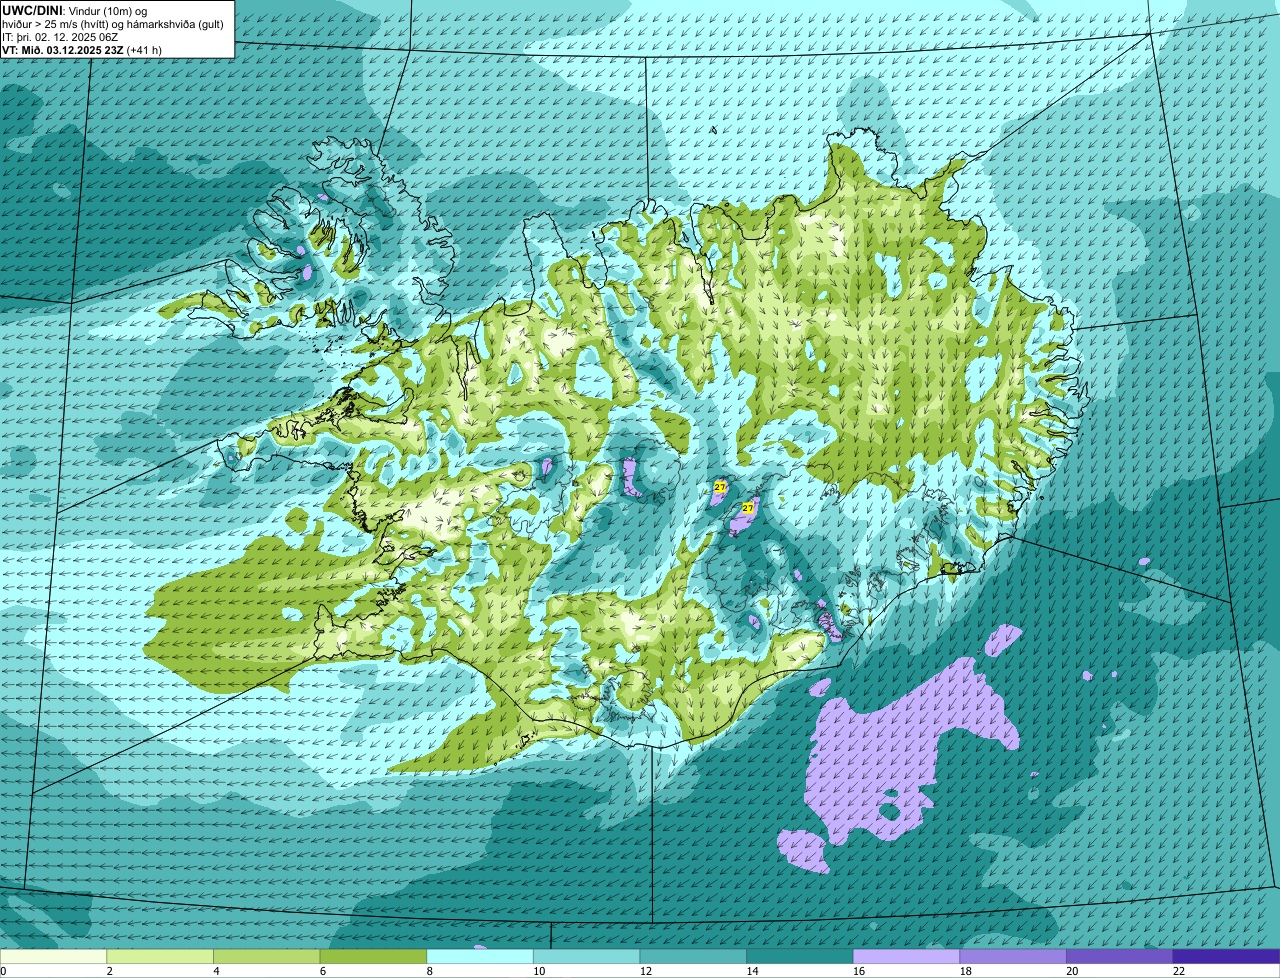The image size is (1280, 978).
Task: Click the legend value label "20"
Action: (x=1072, y=971)
